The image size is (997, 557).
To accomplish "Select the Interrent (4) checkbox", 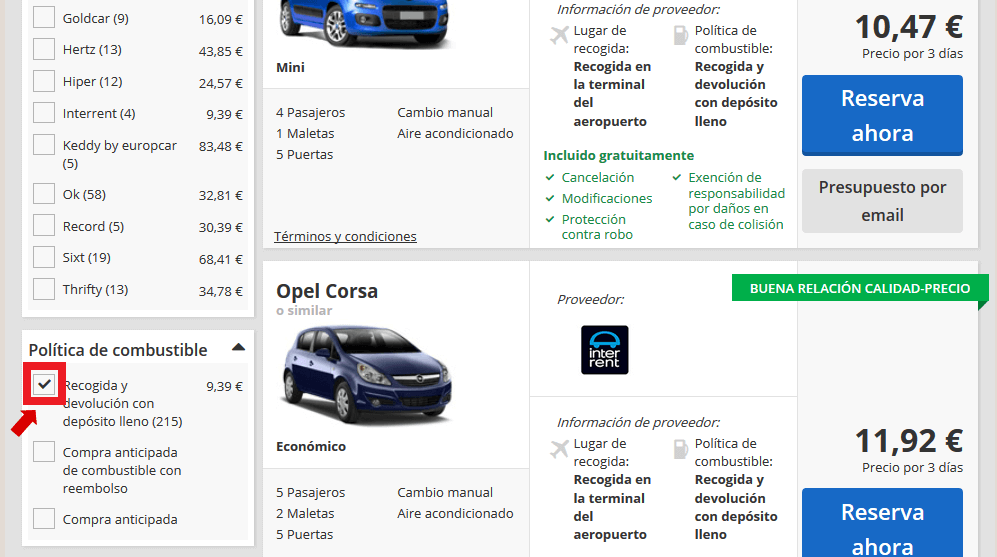I will (x=44, y=113).
